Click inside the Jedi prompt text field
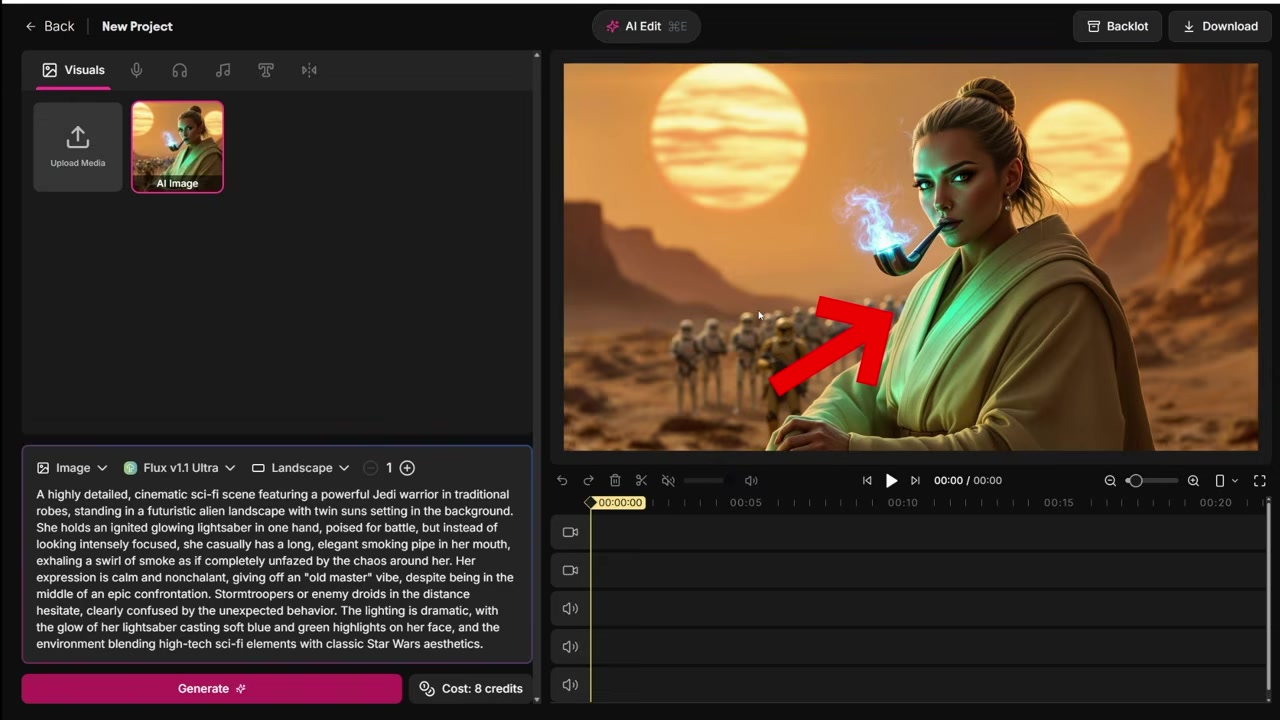Viewport: 1280px width, 720px height. (x=276, y=569)
